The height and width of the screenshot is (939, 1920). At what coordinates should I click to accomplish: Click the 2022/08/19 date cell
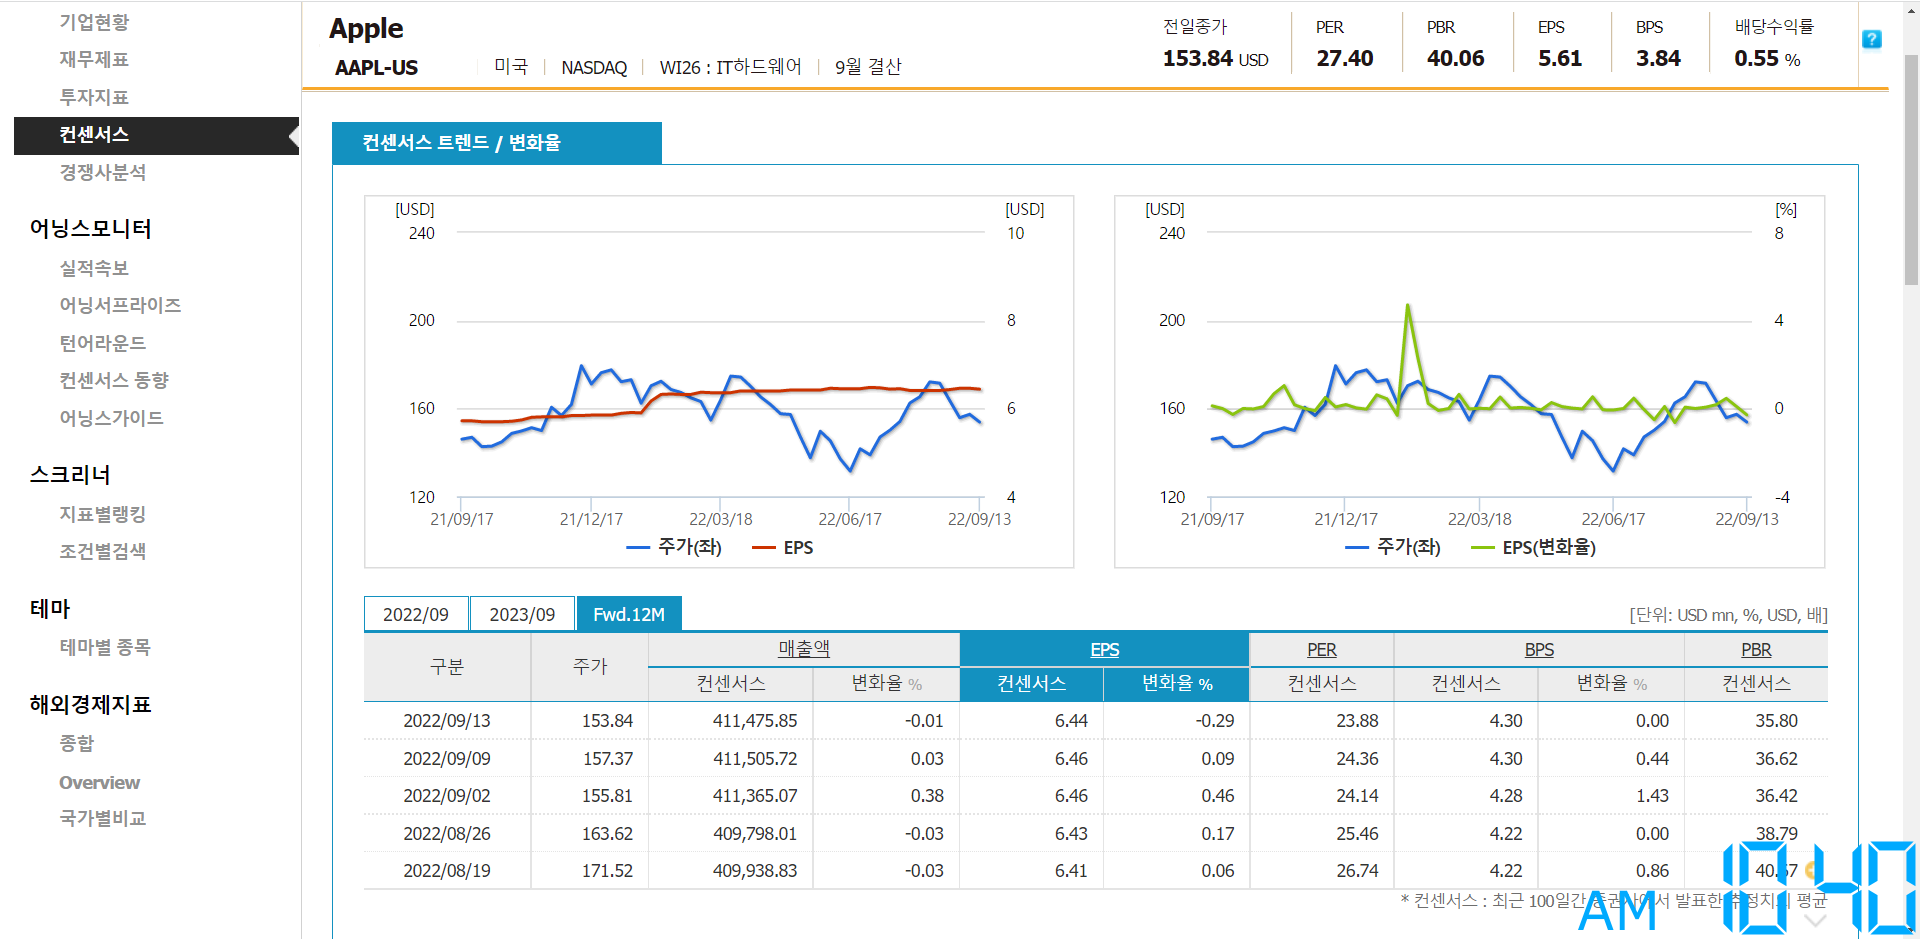click(x=447, y=871)
